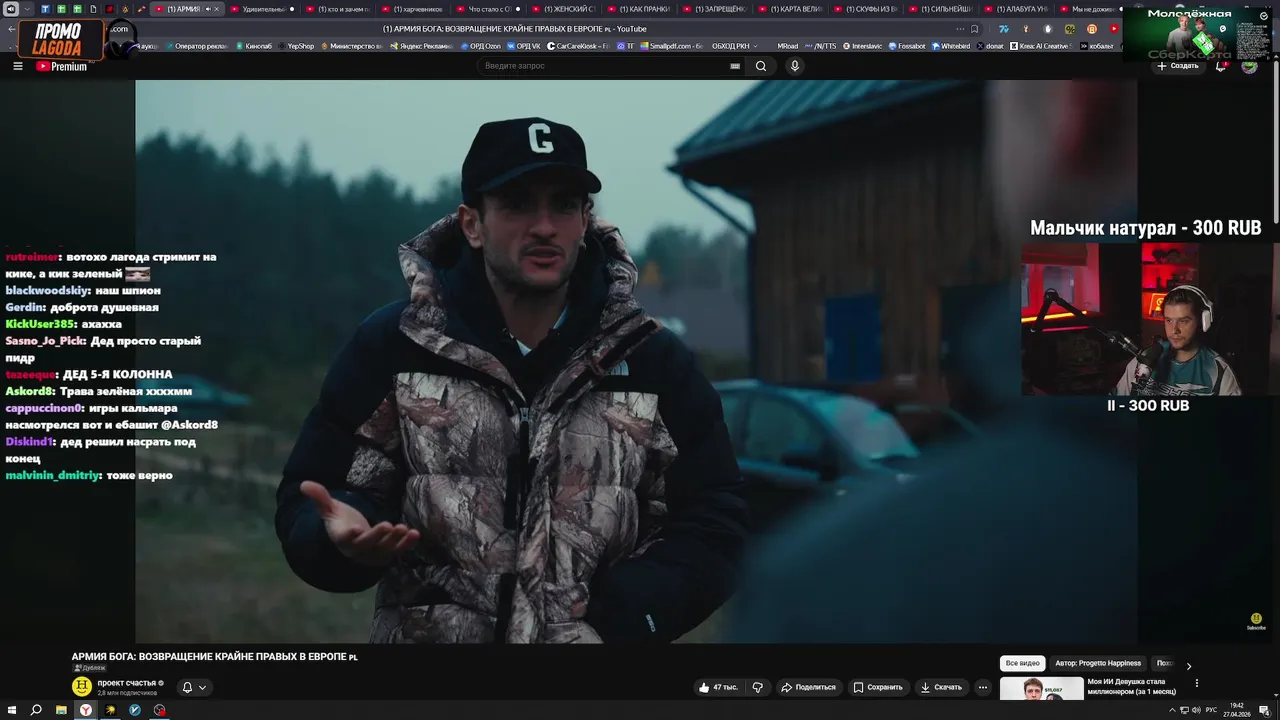Open the проект счастья channel avatar
Image resolution: width=1280 pixels, height=720 pixels.
pos(82,686)
